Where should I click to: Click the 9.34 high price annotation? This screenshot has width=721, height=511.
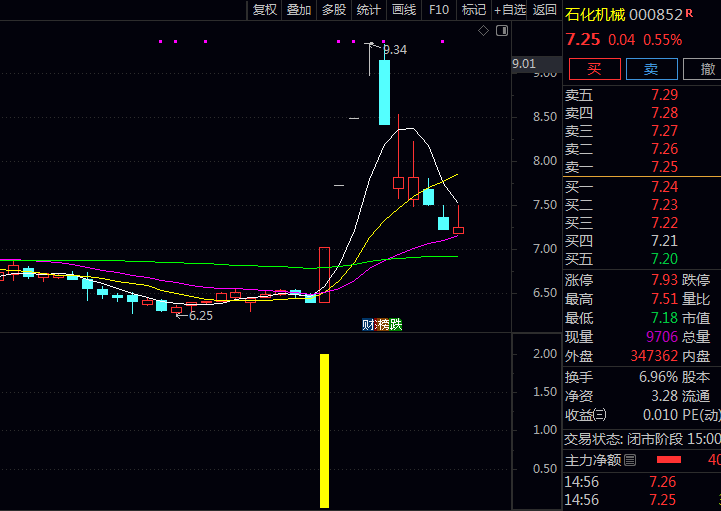394,49
